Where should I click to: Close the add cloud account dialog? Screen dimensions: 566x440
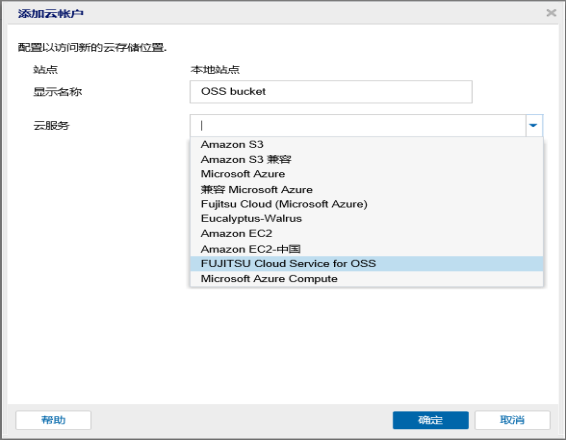point(551,13)
